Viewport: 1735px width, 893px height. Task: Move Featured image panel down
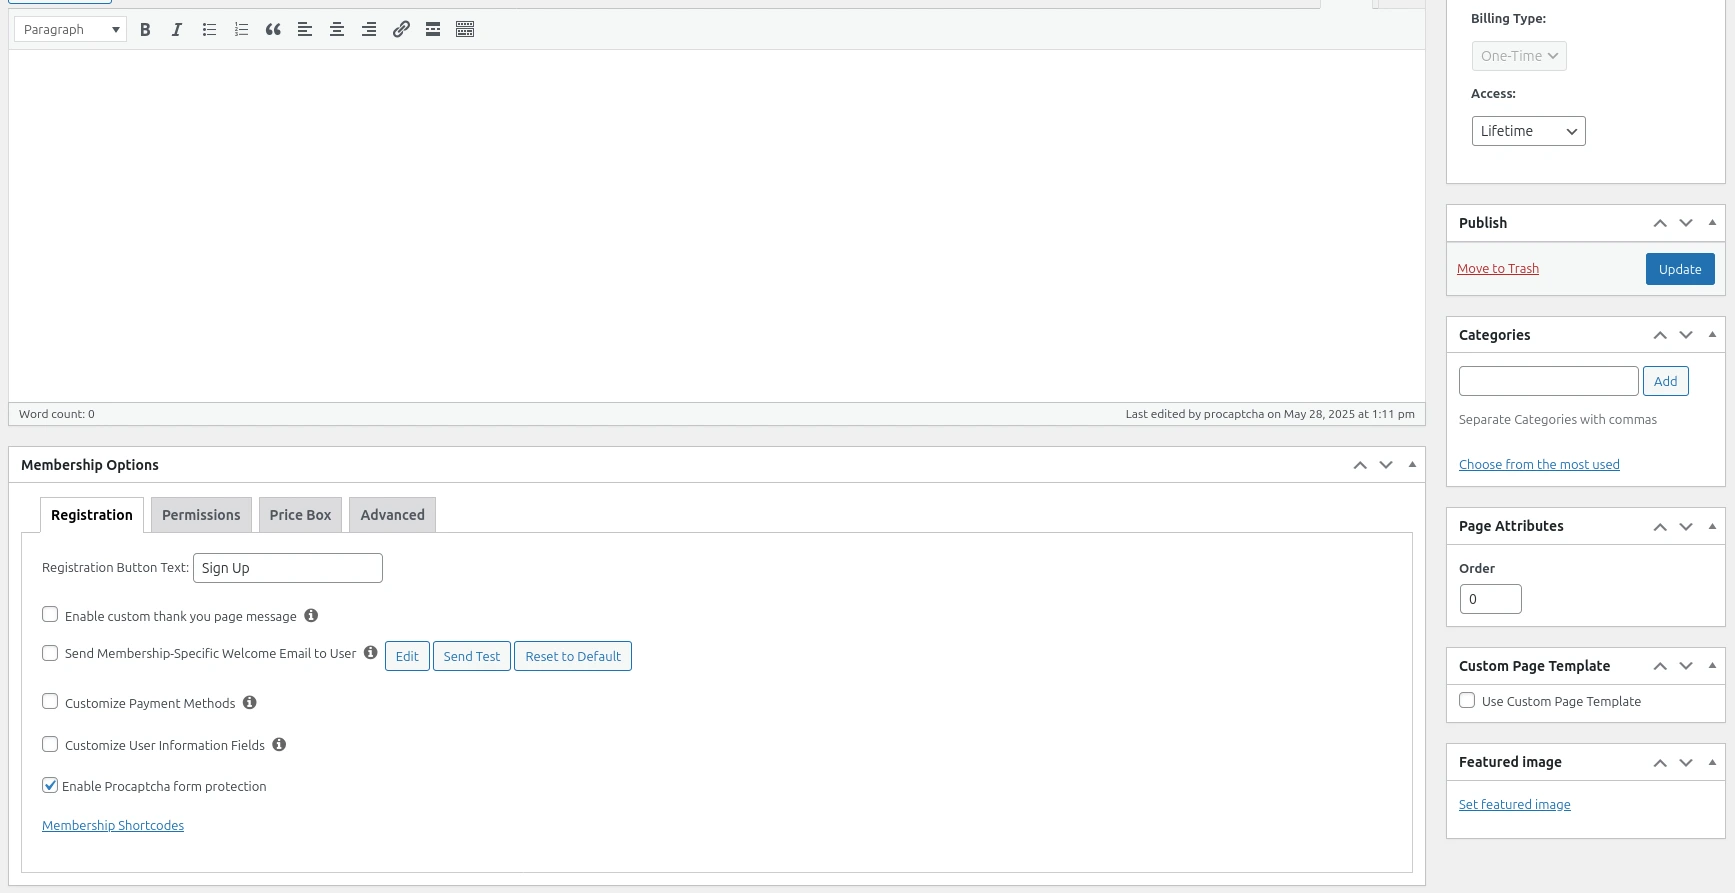(x=1686, y=762)
